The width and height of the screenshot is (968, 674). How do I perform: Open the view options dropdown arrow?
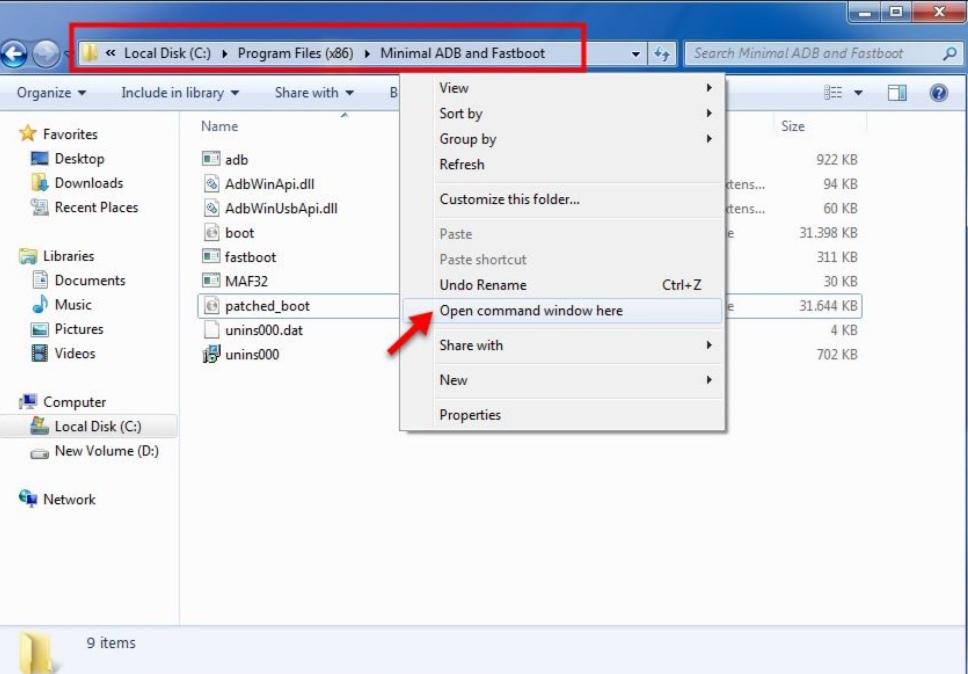coord(858,93)
